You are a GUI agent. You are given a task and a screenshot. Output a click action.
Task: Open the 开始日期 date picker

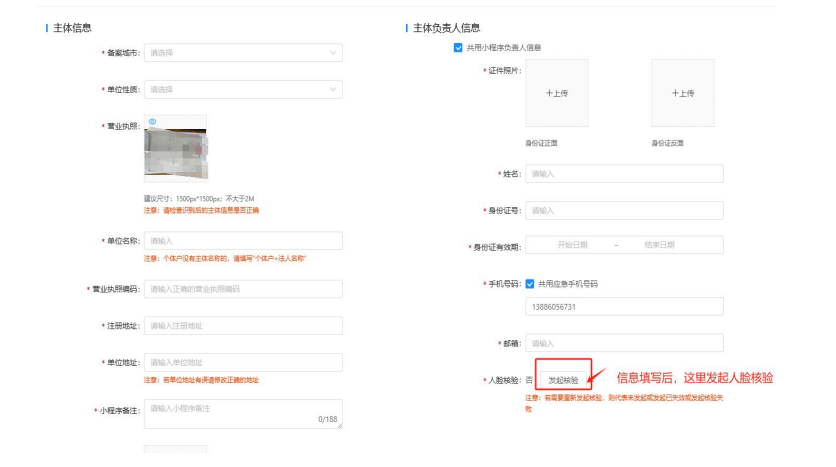click(x=572, y=245)
